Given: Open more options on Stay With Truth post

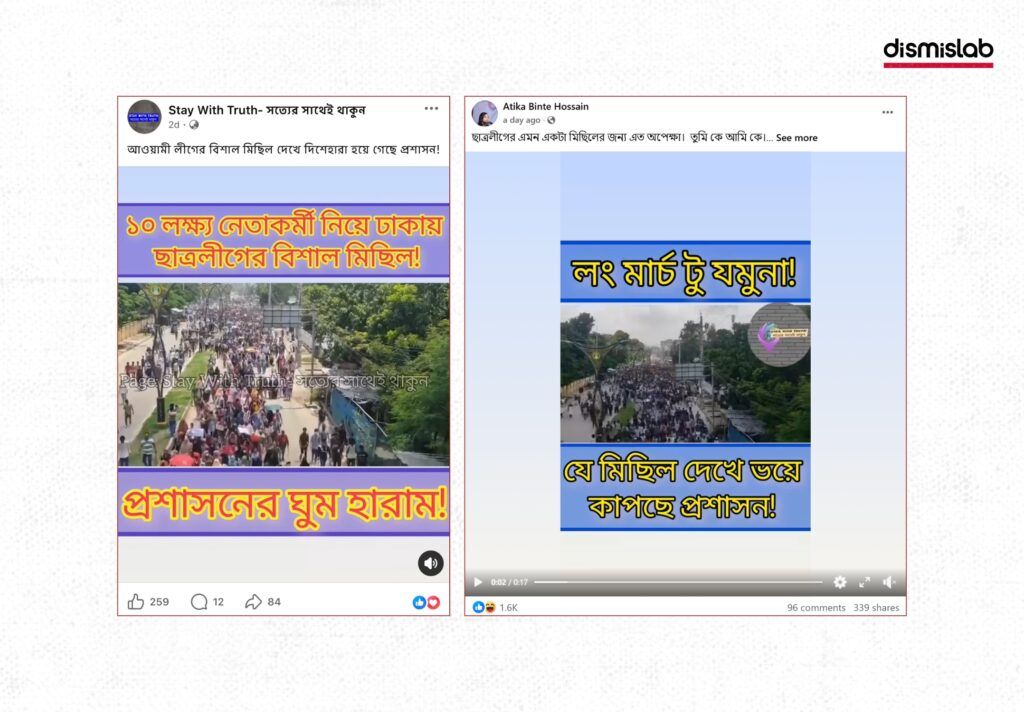Looking at the screenshot, I should pos(431,108).
